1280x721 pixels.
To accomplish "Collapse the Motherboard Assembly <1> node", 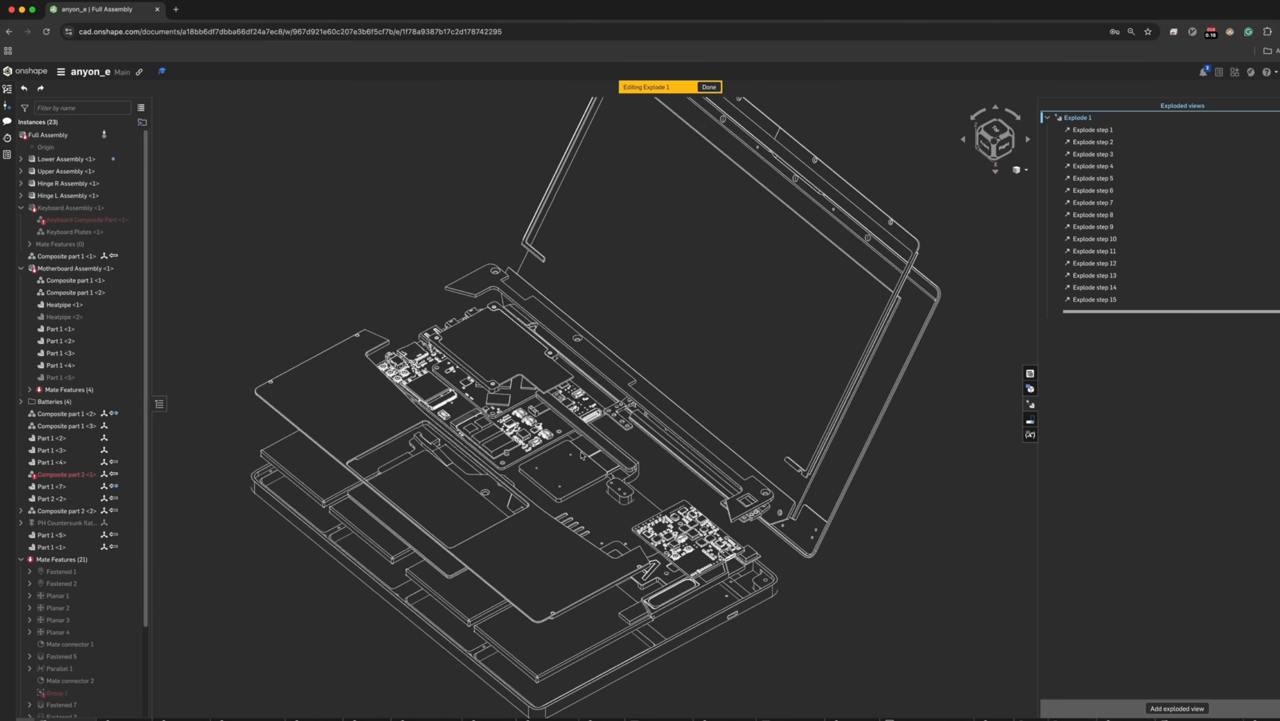I will point(21,268).
